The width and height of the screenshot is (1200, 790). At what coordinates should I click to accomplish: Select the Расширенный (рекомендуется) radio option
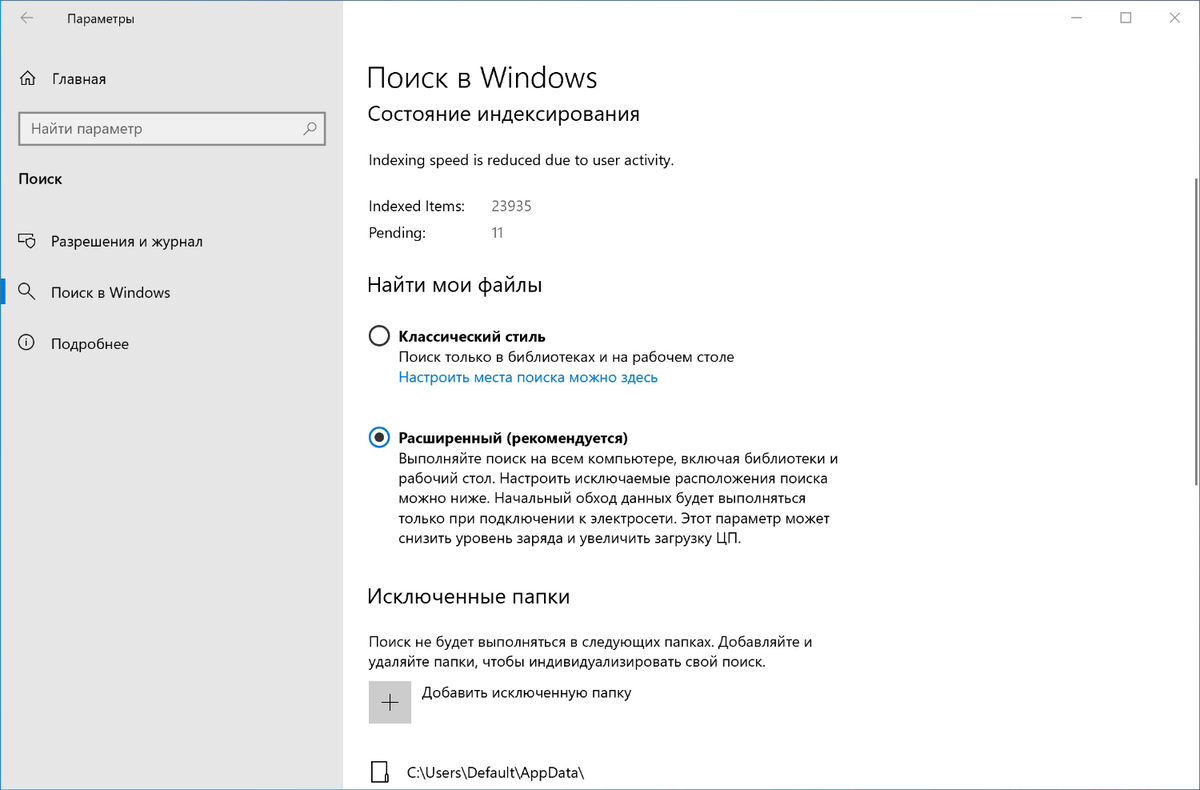[x=379, y=437]
